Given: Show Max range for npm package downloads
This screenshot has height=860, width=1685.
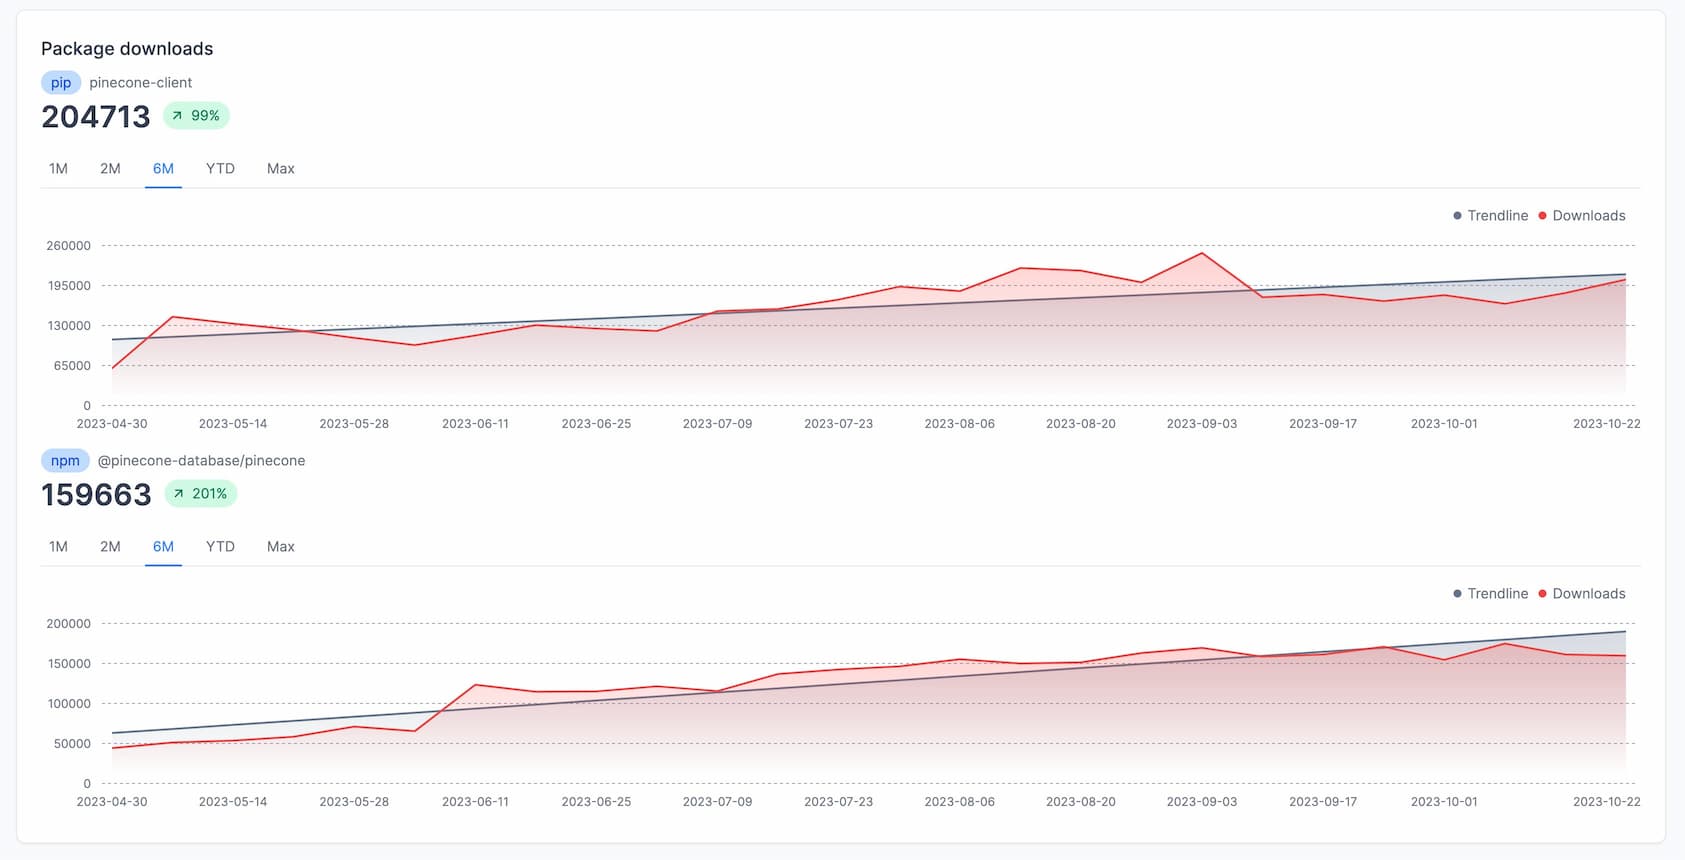Looking at the screenshot, I should click(x=280, y=547).
